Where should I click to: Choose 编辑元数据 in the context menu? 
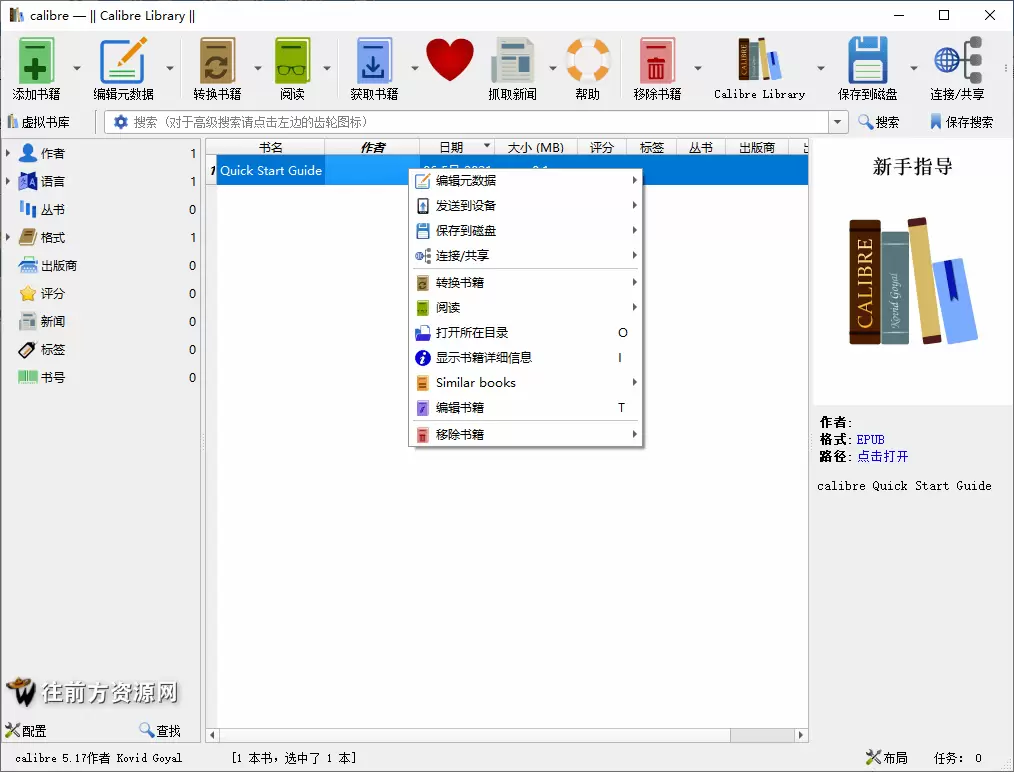pos(526,180)
